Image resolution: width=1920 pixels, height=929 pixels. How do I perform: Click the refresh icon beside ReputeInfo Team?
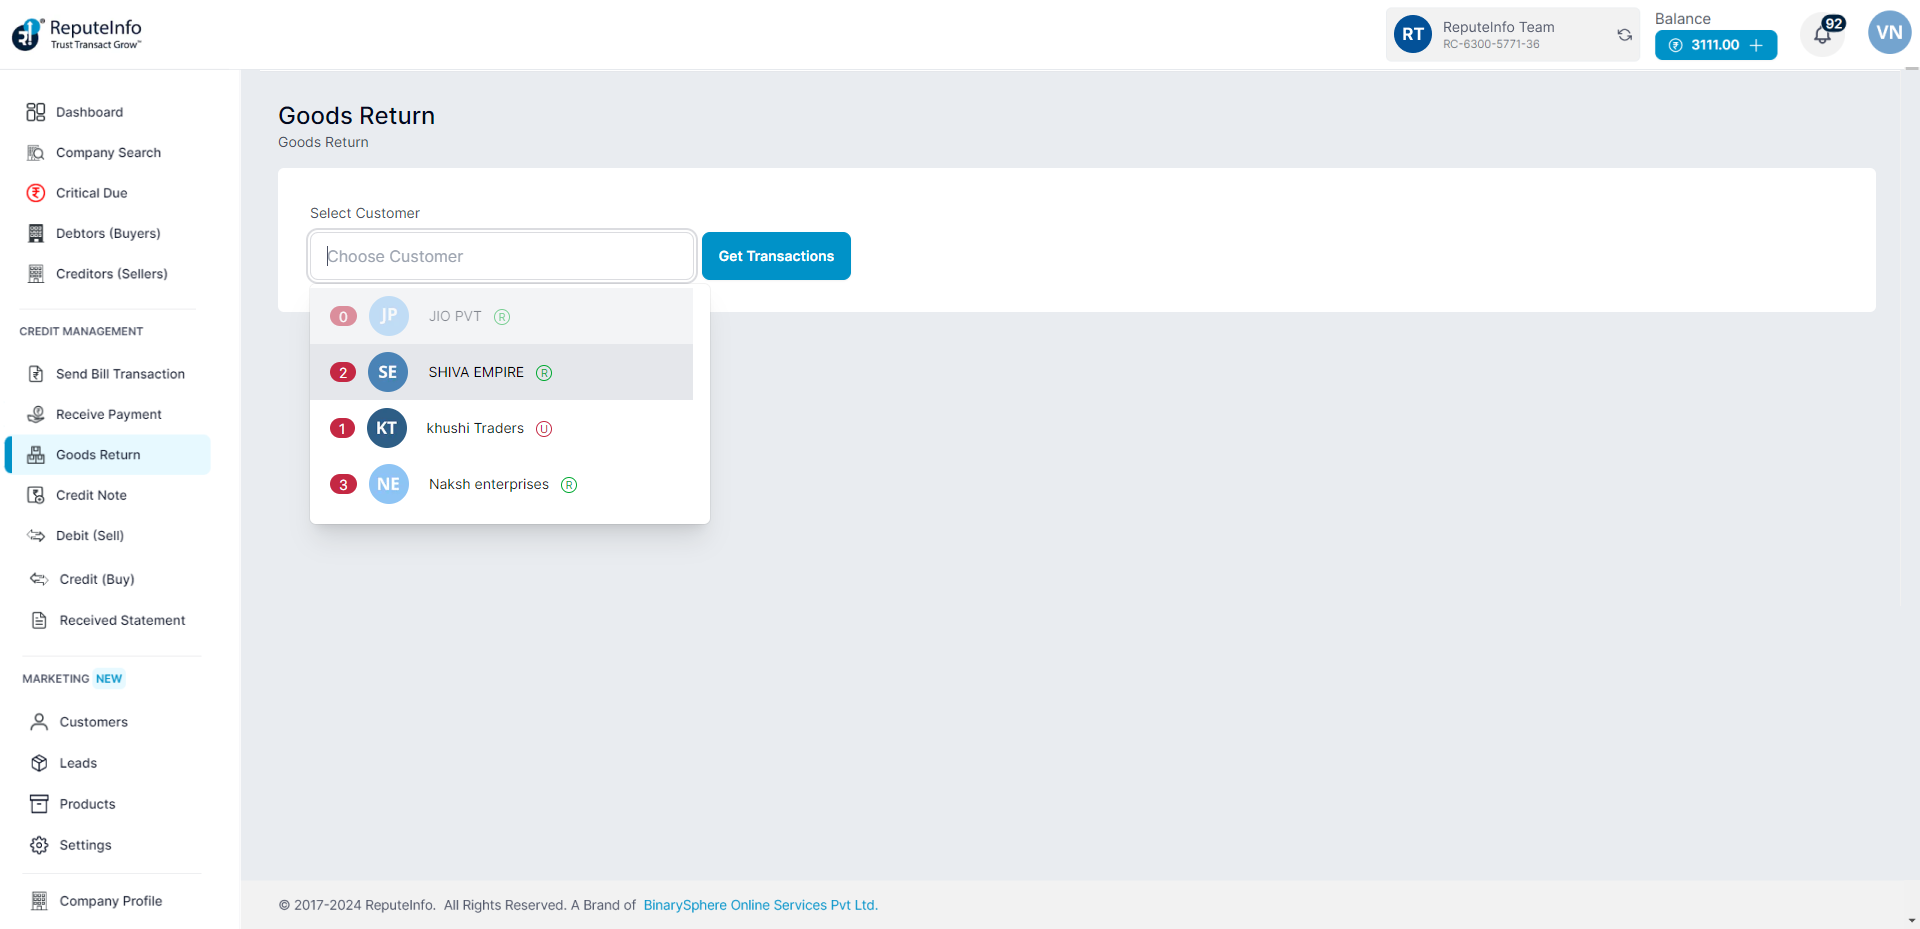click(x=1624, y=35)
